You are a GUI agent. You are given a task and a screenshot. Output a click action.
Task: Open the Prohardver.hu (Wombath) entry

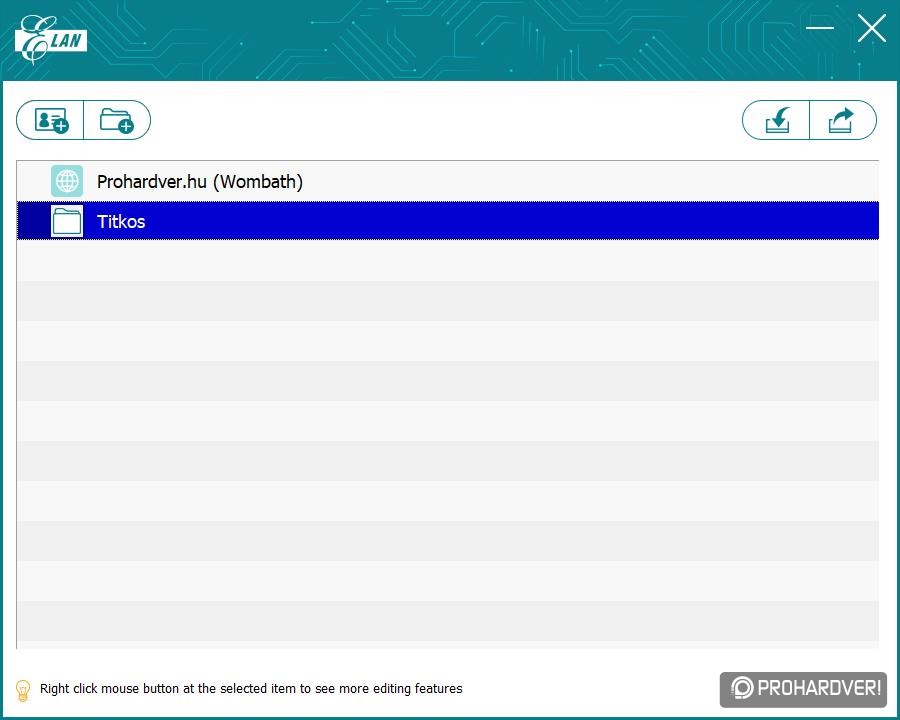coord(448,181)
